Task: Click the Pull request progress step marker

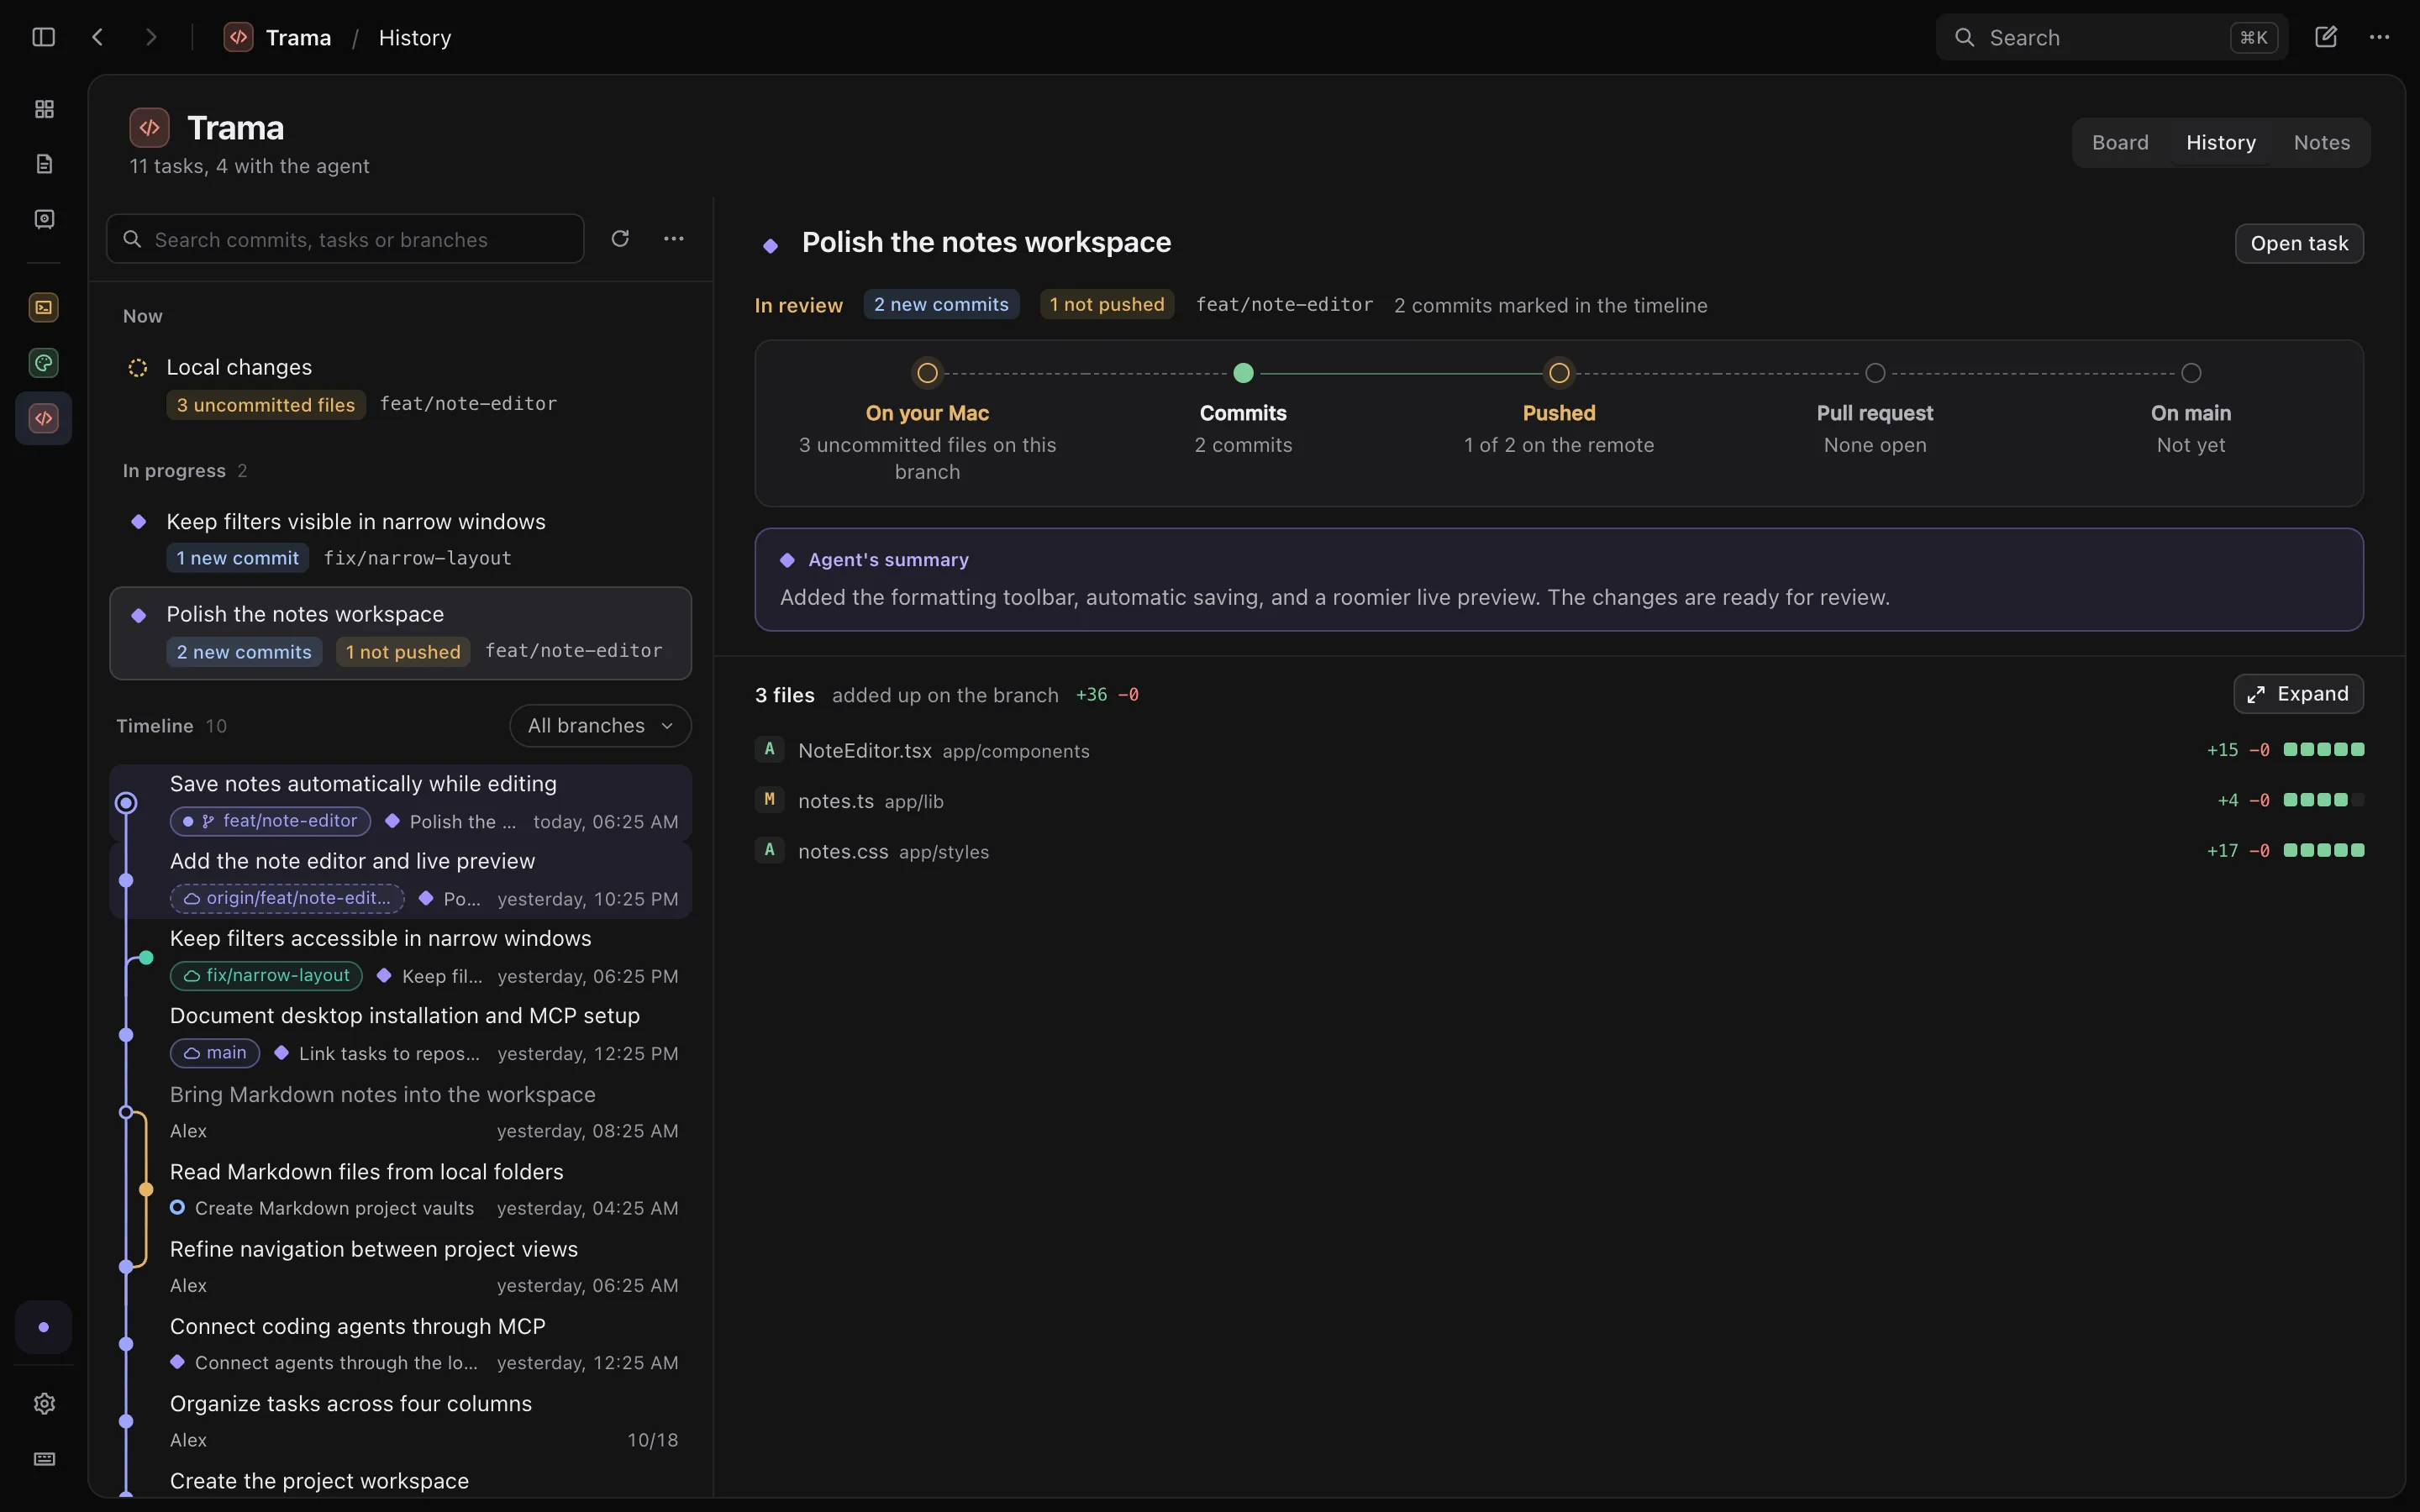Action: (1875, 373)
